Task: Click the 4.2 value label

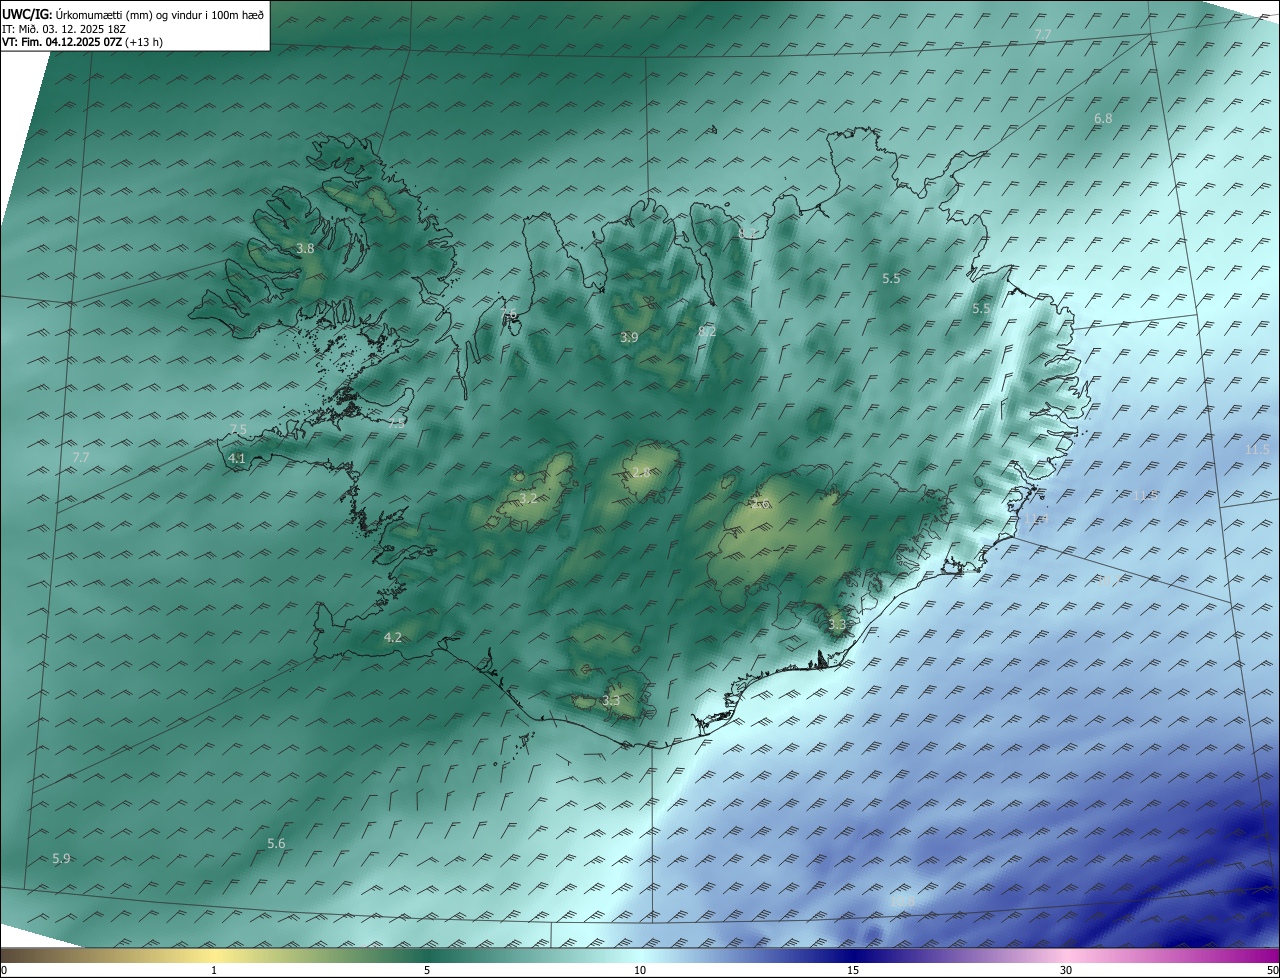Action: click(393, 637)
